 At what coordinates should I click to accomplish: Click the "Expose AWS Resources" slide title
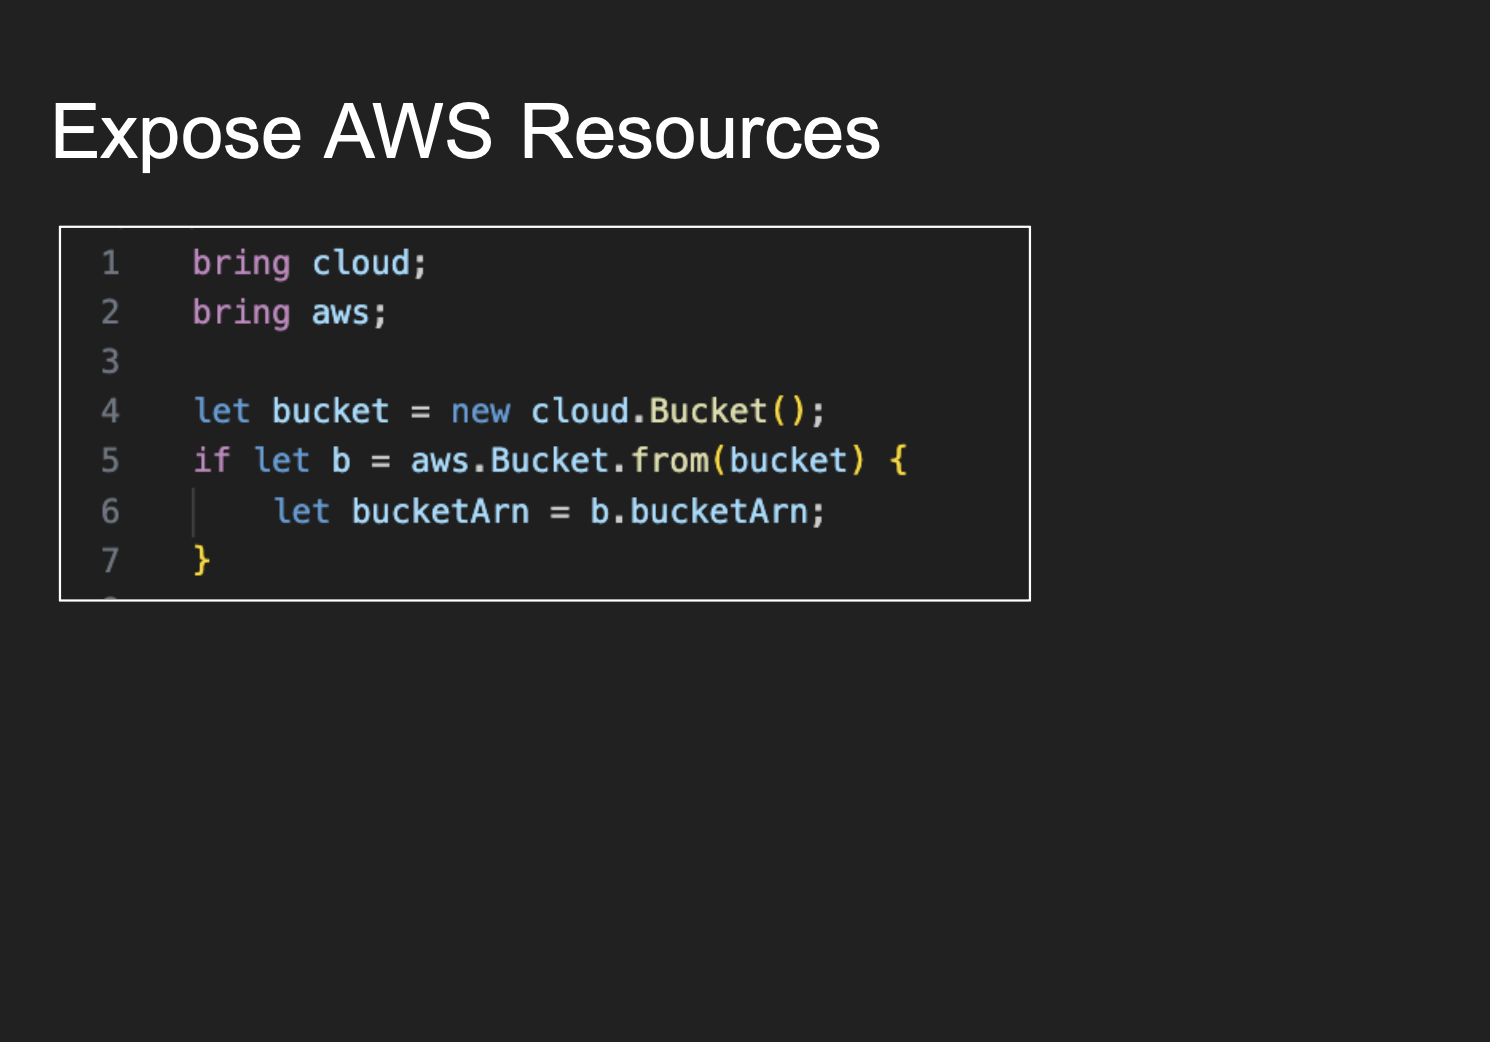(x=466, y=133)
